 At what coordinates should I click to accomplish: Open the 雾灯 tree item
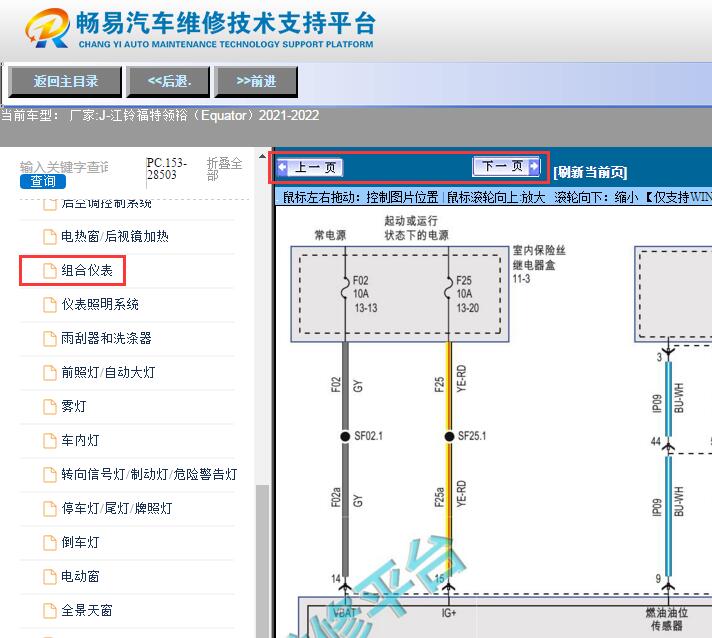74,406
